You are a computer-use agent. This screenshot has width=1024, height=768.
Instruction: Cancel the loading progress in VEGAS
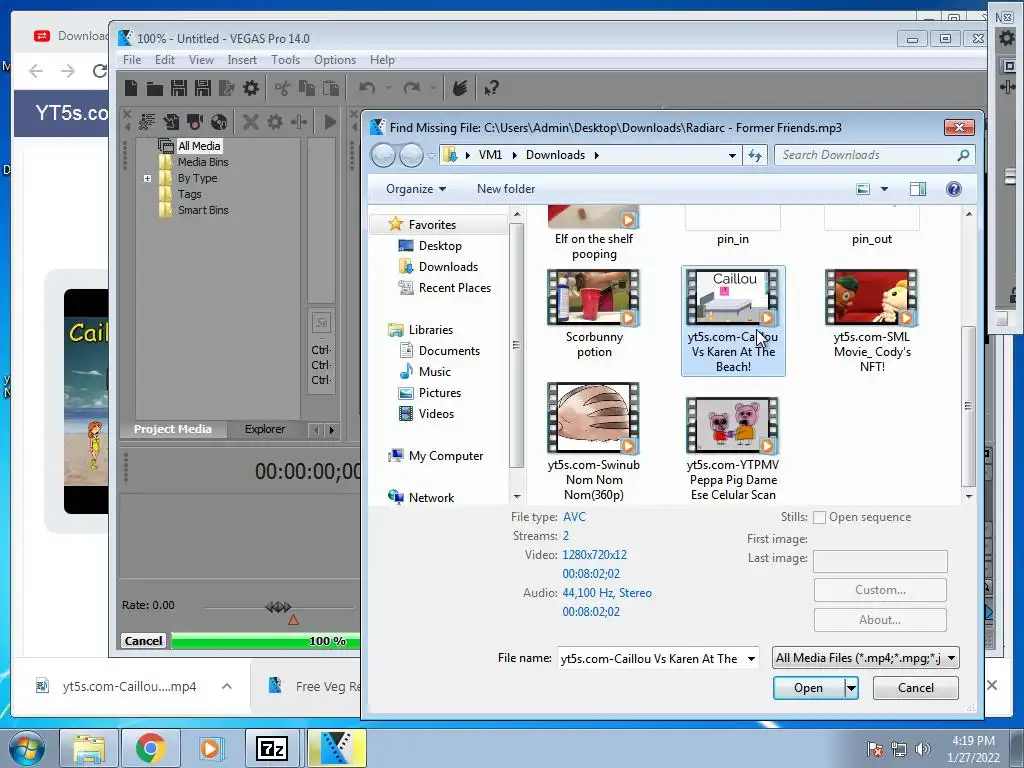[144, 641]
